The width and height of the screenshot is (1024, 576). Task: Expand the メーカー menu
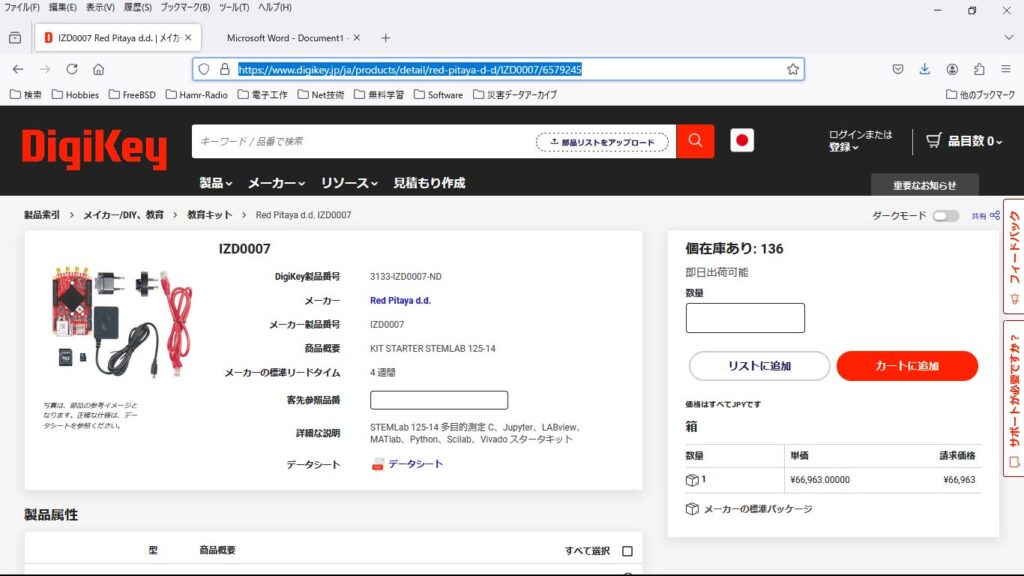[276, 183]
